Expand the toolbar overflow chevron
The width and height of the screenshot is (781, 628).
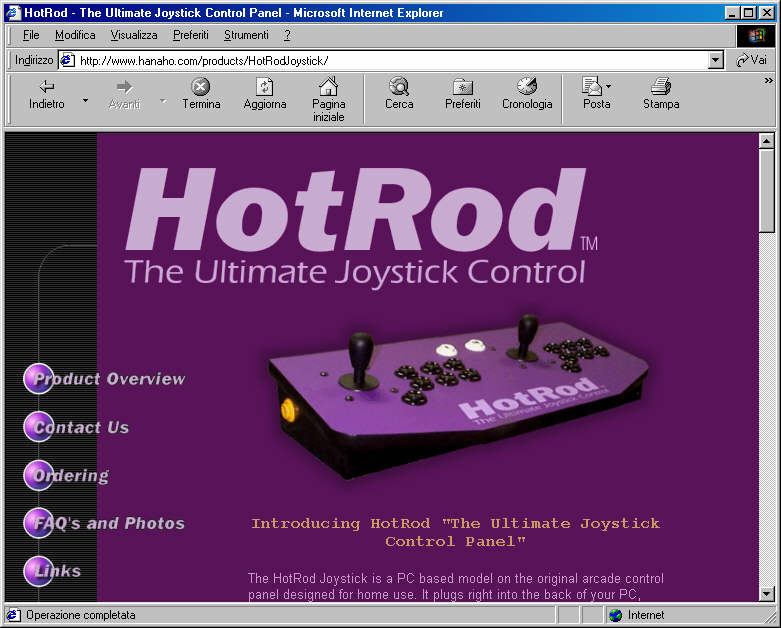pos(769,80)
